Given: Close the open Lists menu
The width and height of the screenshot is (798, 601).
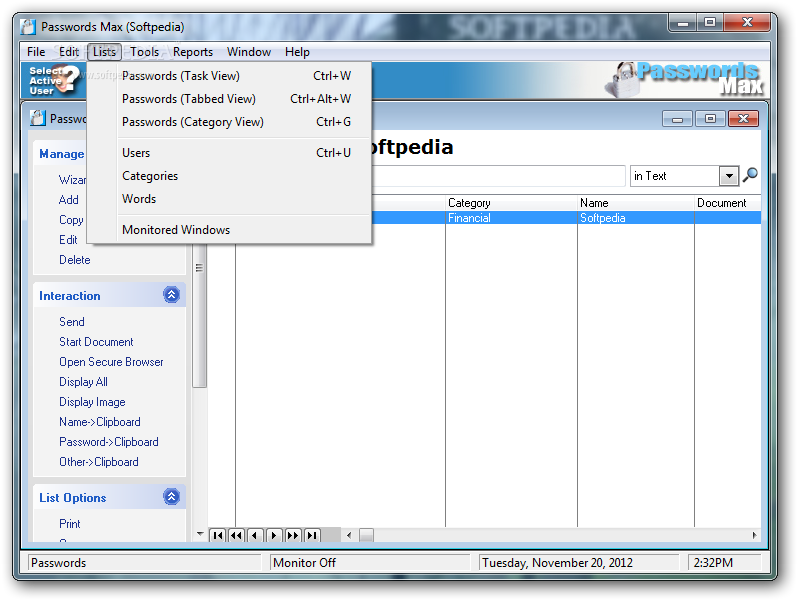Looking at the screenshot, I should click(x=104, y=52).
